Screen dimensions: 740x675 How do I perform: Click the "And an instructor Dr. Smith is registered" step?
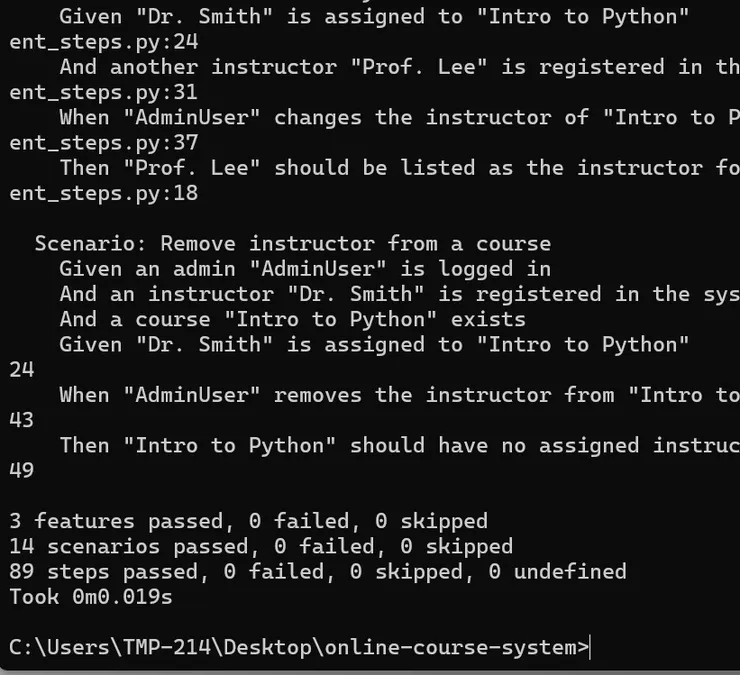tap(398, 294)
